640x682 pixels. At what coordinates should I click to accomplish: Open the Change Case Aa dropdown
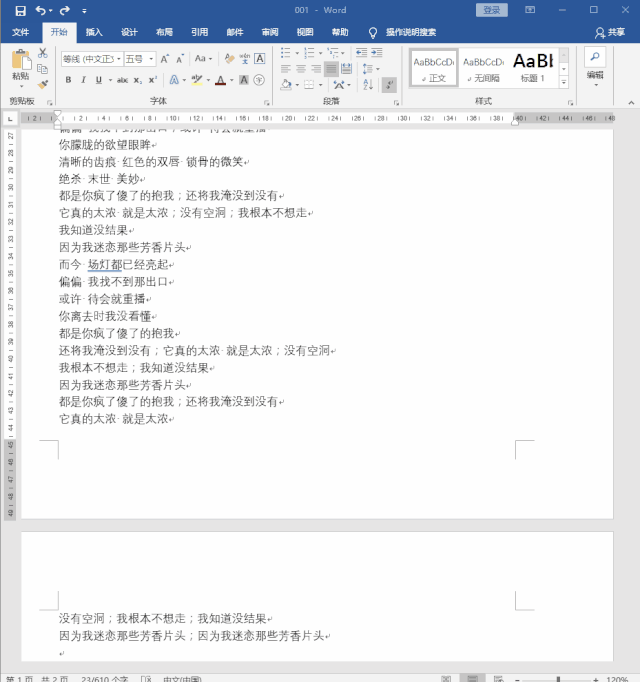pos(203,58)
